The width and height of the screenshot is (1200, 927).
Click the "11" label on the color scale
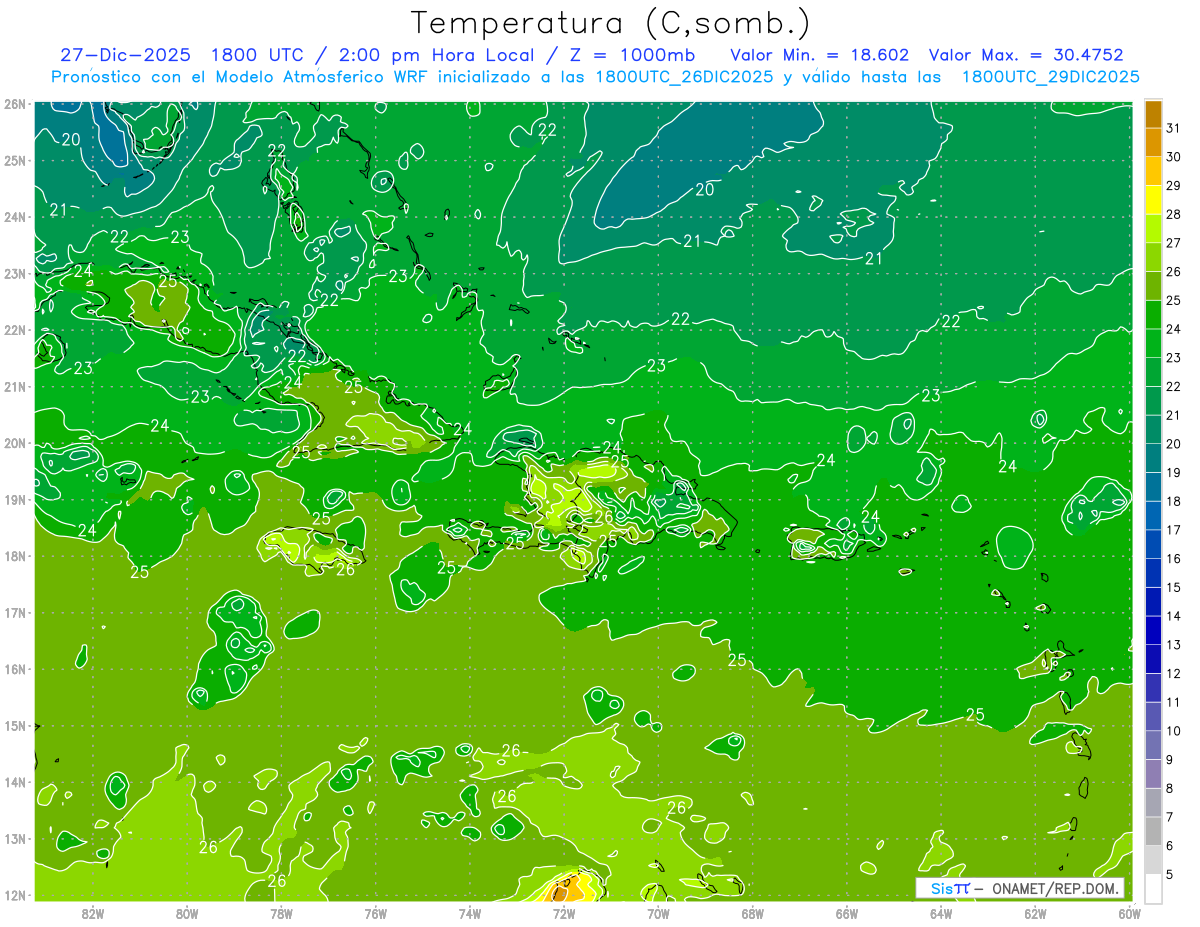(x=1173, y=703)
